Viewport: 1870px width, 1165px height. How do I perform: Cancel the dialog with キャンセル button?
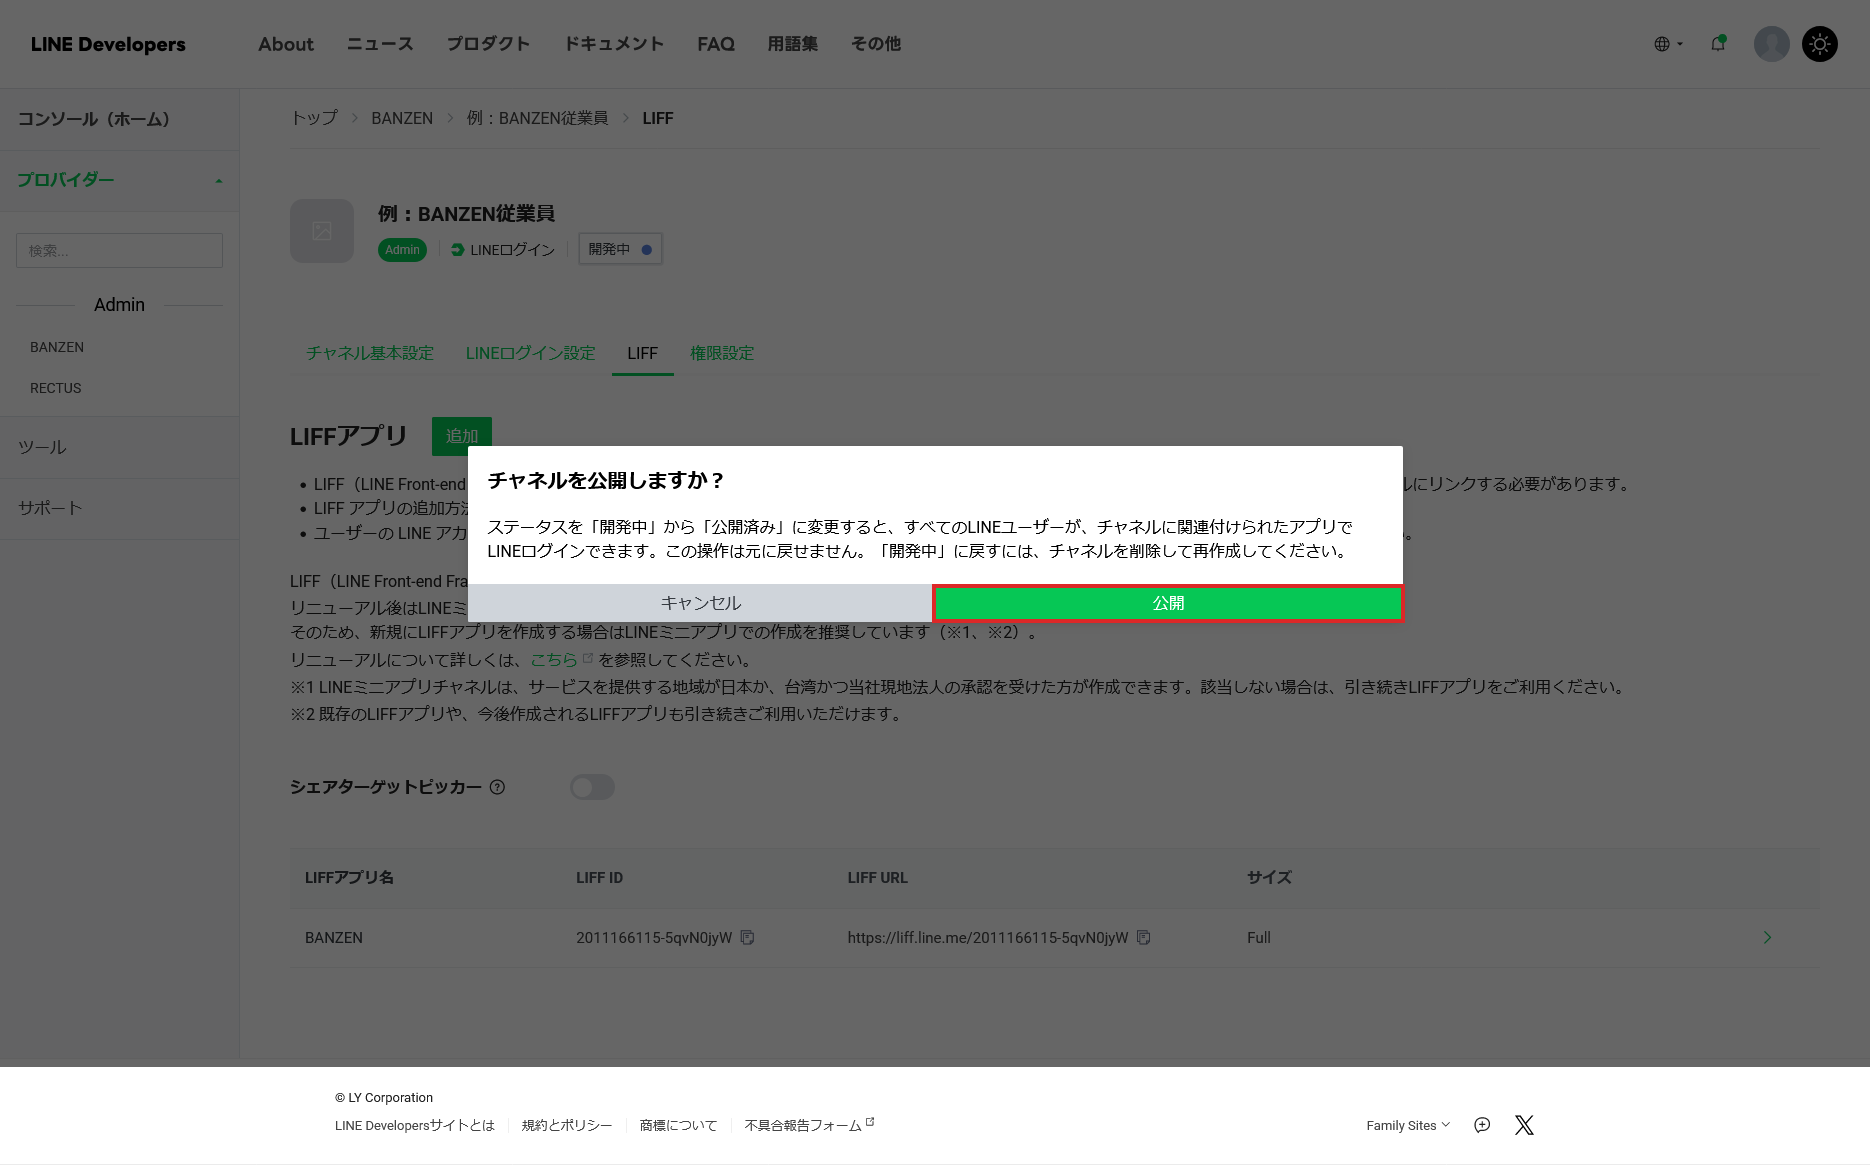point(700,603)
